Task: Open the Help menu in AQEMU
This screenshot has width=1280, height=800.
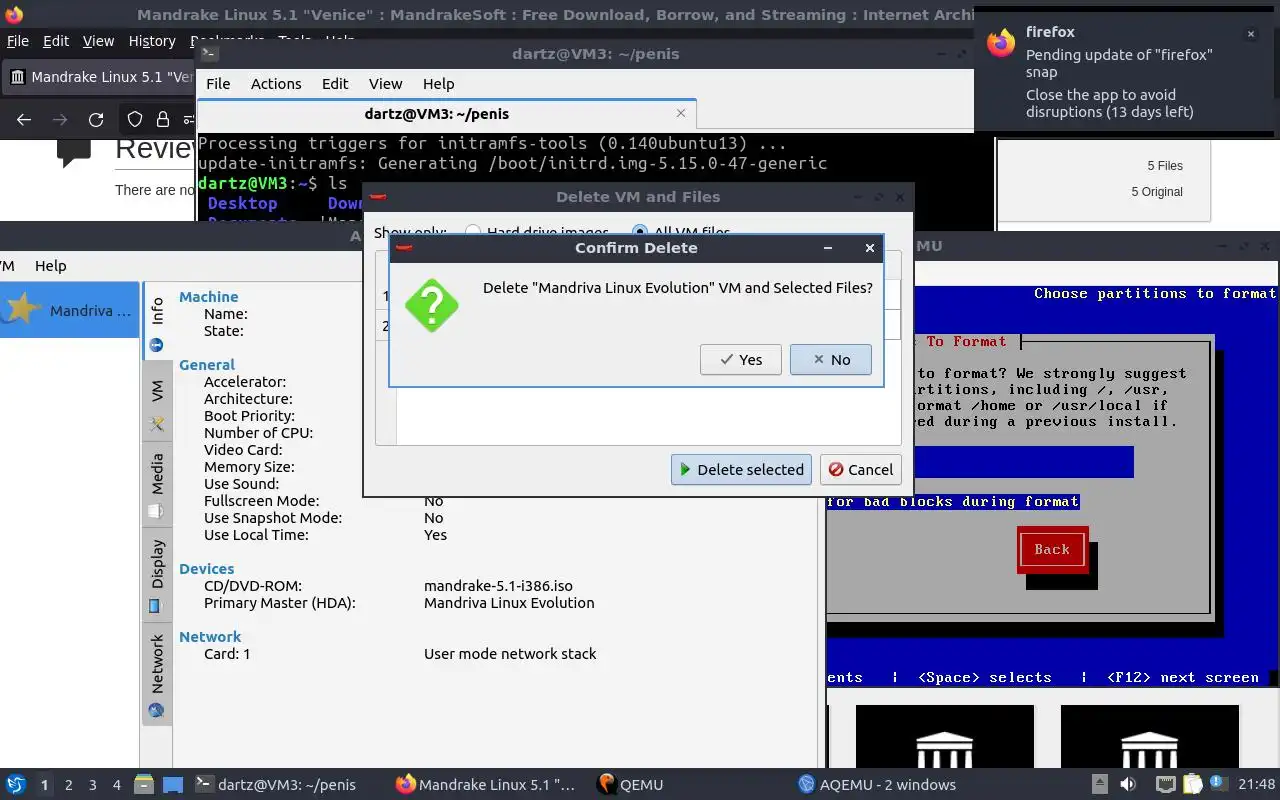Action: click(50, 266)
